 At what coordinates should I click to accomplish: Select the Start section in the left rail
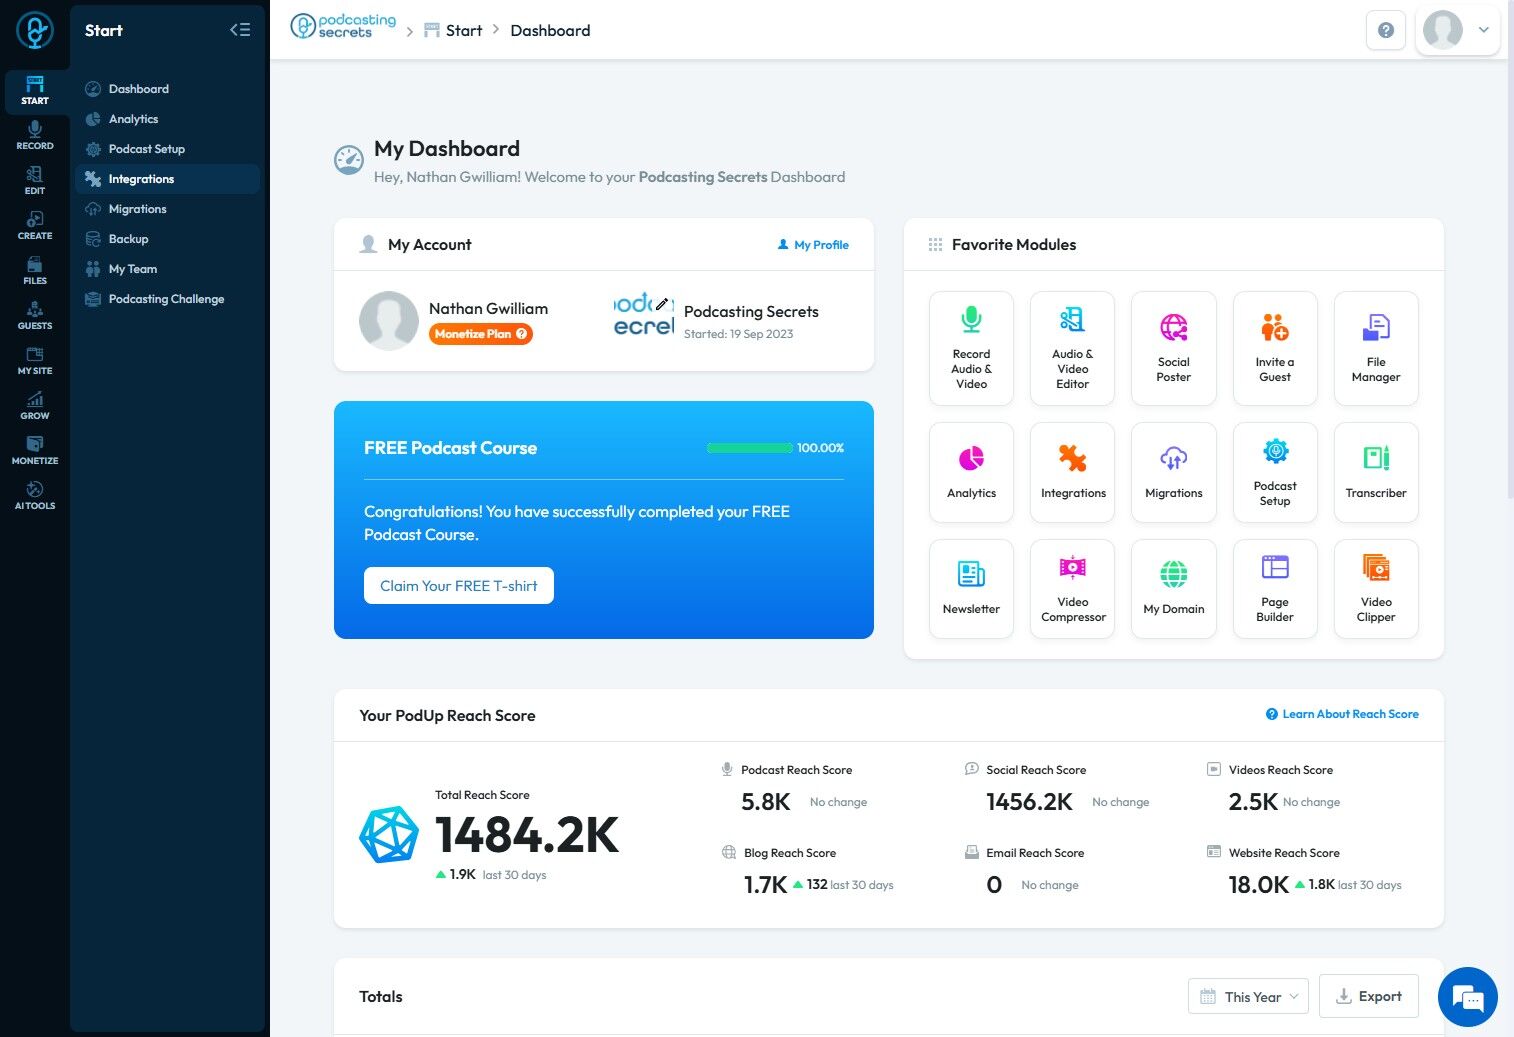(x=35, y=91)
